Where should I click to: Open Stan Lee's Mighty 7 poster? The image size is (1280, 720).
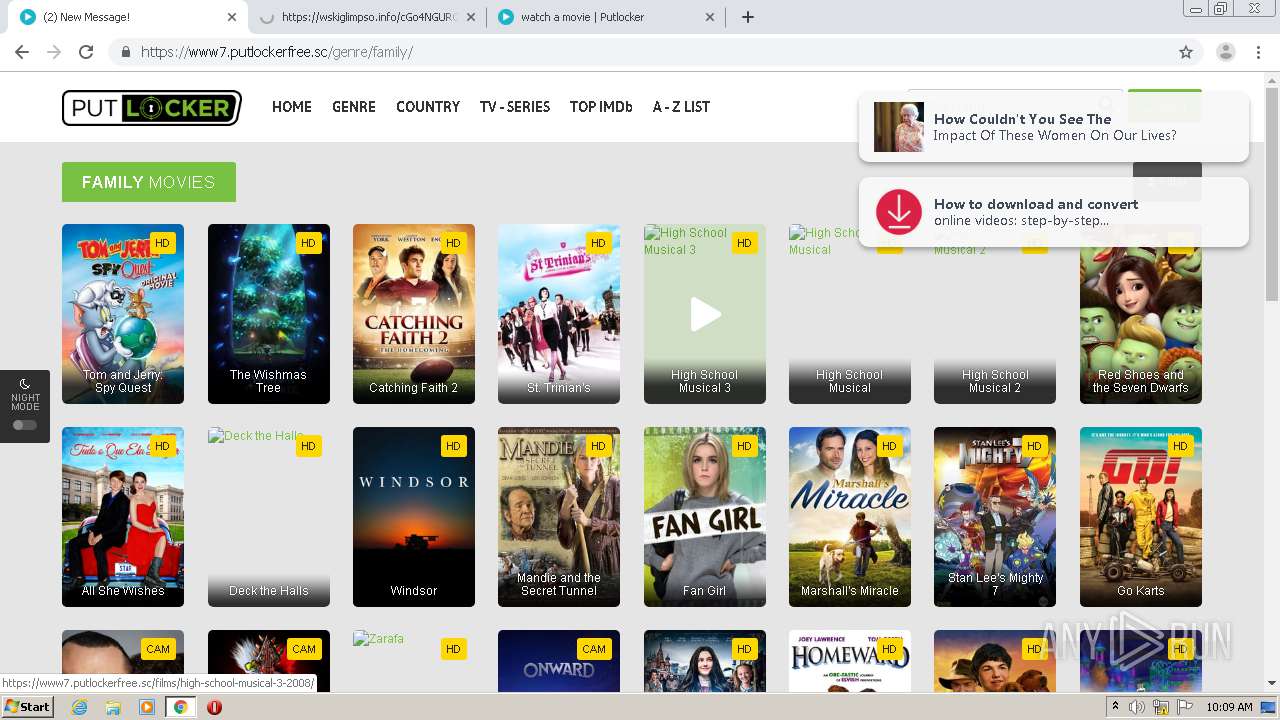995,517
